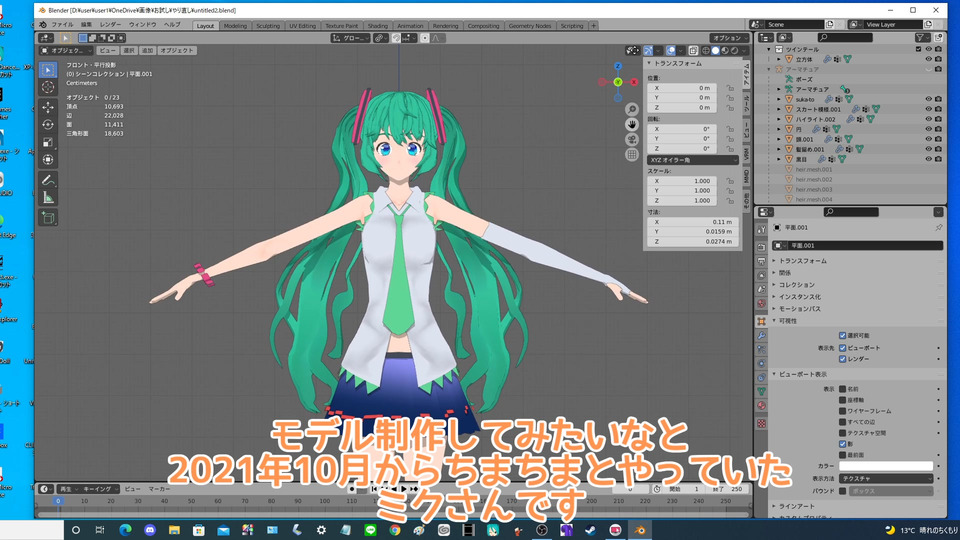Toggle eye icon for ハイライト.002
The height and width of the screenshot is (540, 960).
[928, 119]
